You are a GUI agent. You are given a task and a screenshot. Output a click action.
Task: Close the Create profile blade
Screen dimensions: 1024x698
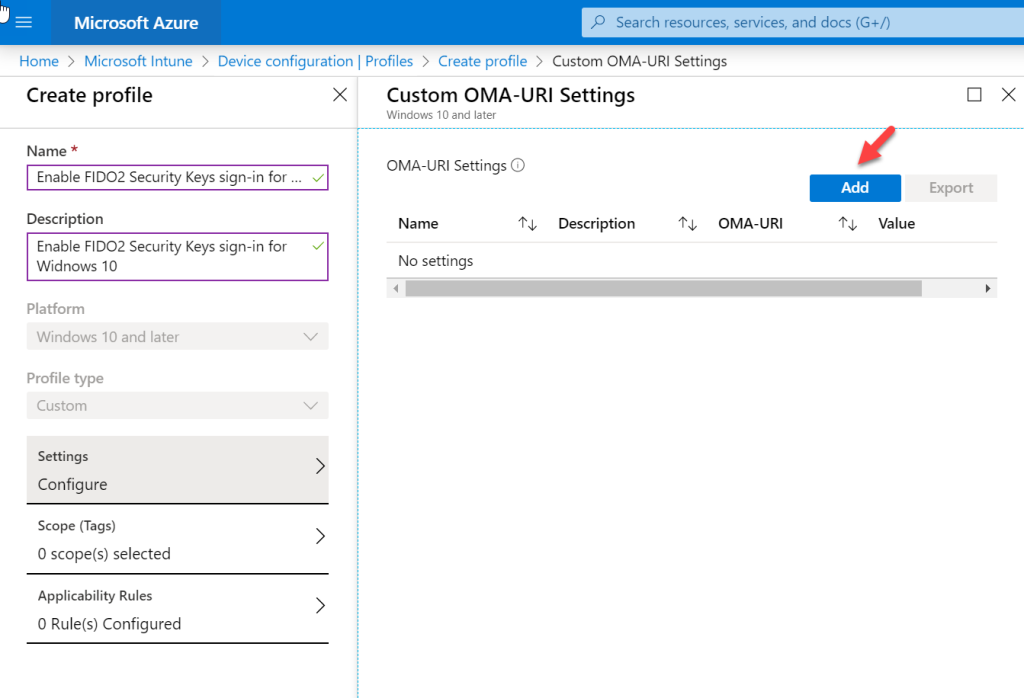(x=339, y=94)
